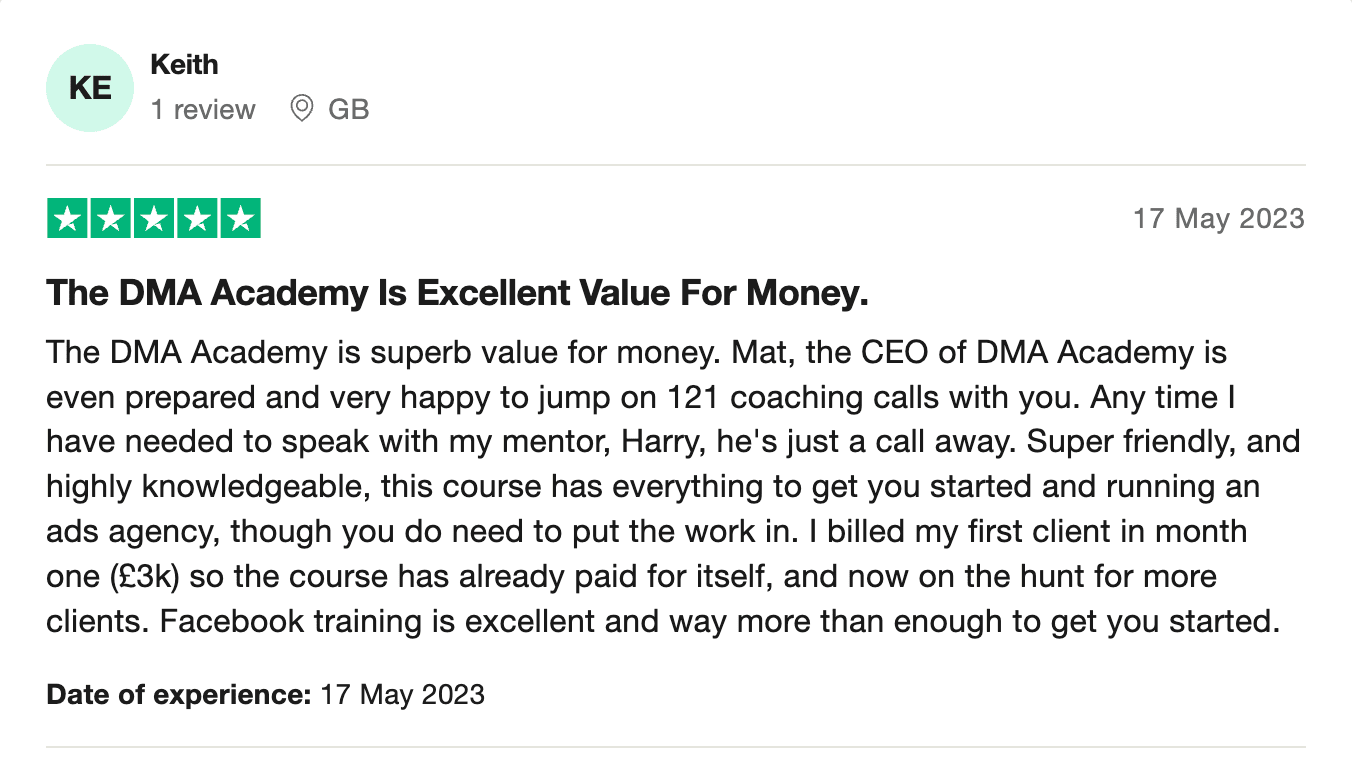Select the GB country label

348,109
